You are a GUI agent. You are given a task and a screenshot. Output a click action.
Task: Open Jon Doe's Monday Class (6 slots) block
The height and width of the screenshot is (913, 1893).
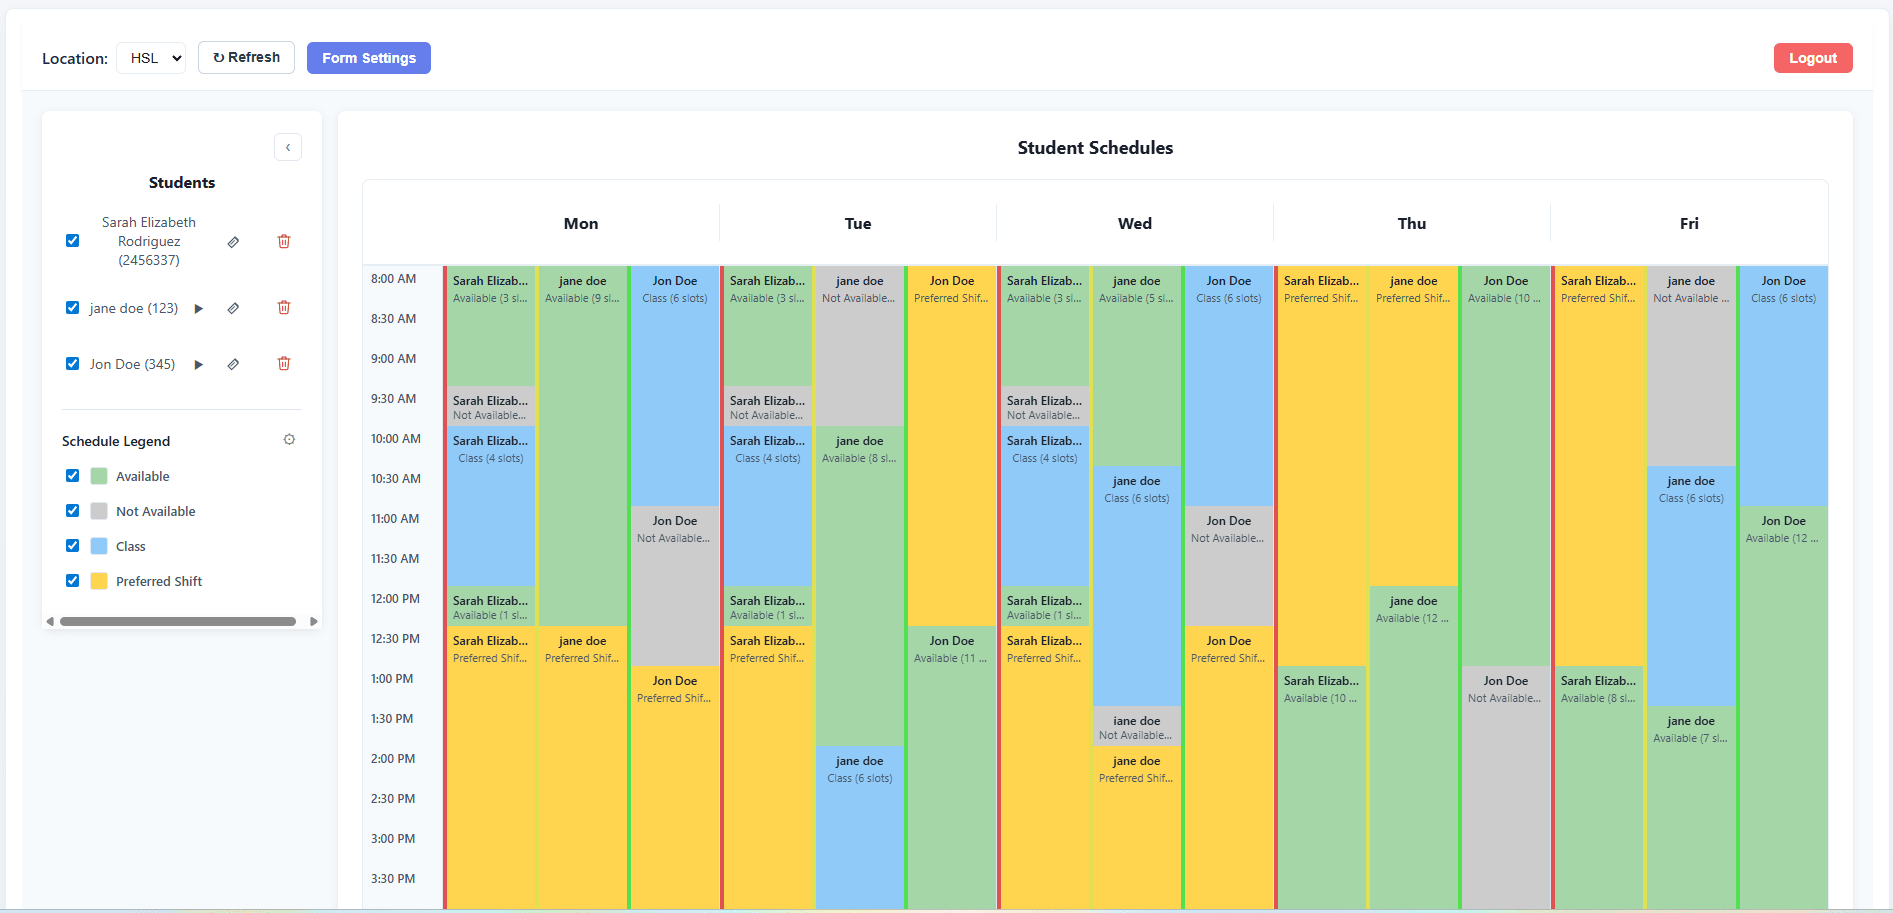click(x=675, y=385)
